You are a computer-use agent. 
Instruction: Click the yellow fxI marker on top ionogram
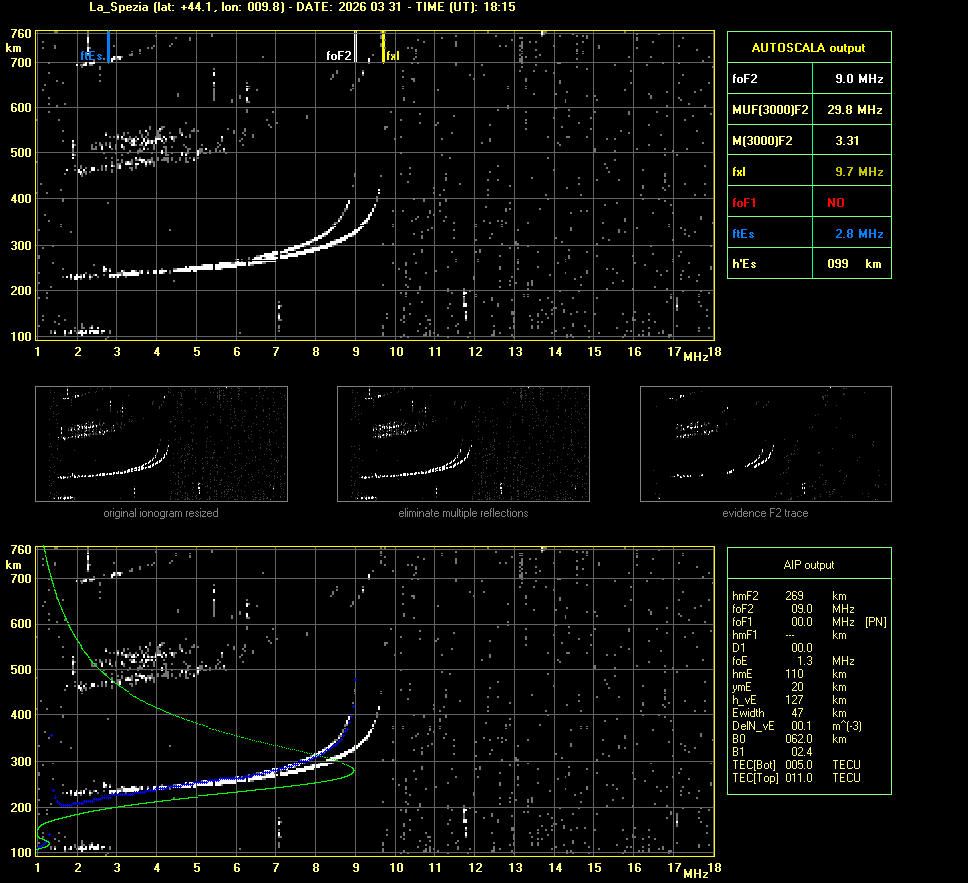383,47
